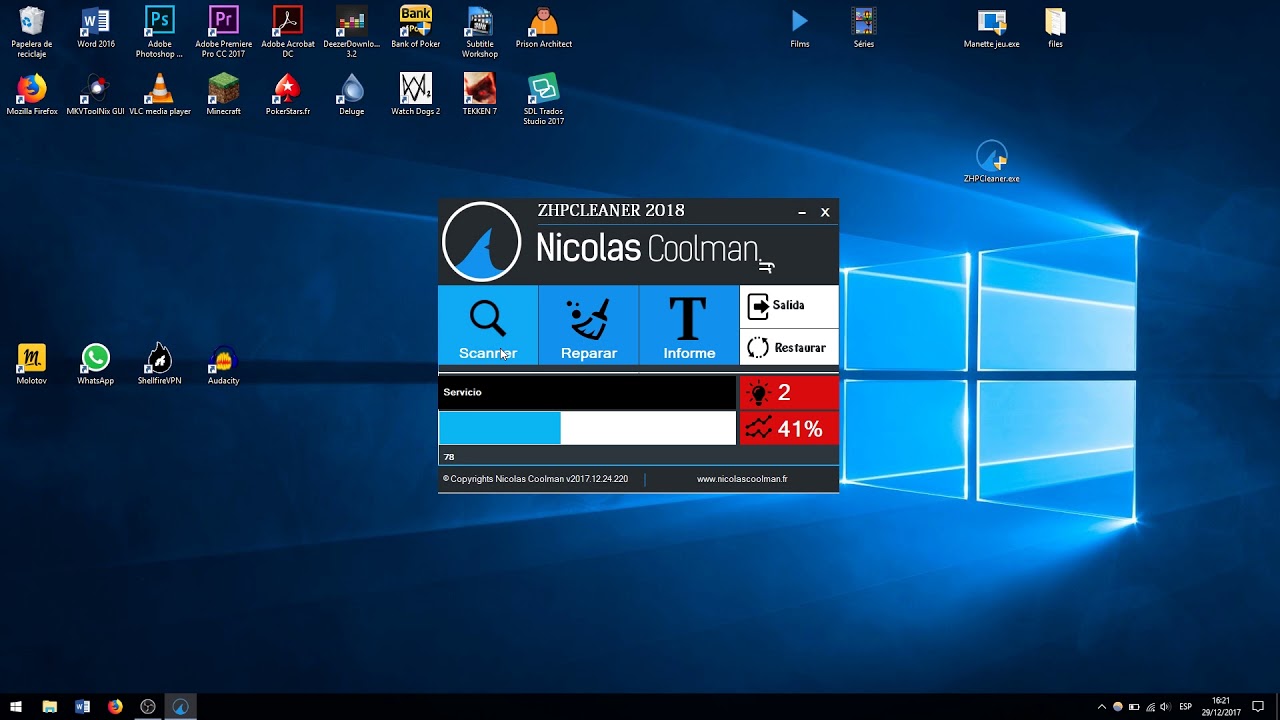
Task: Select the Minecraft desktop shortcut
Action: coord(224,95)
